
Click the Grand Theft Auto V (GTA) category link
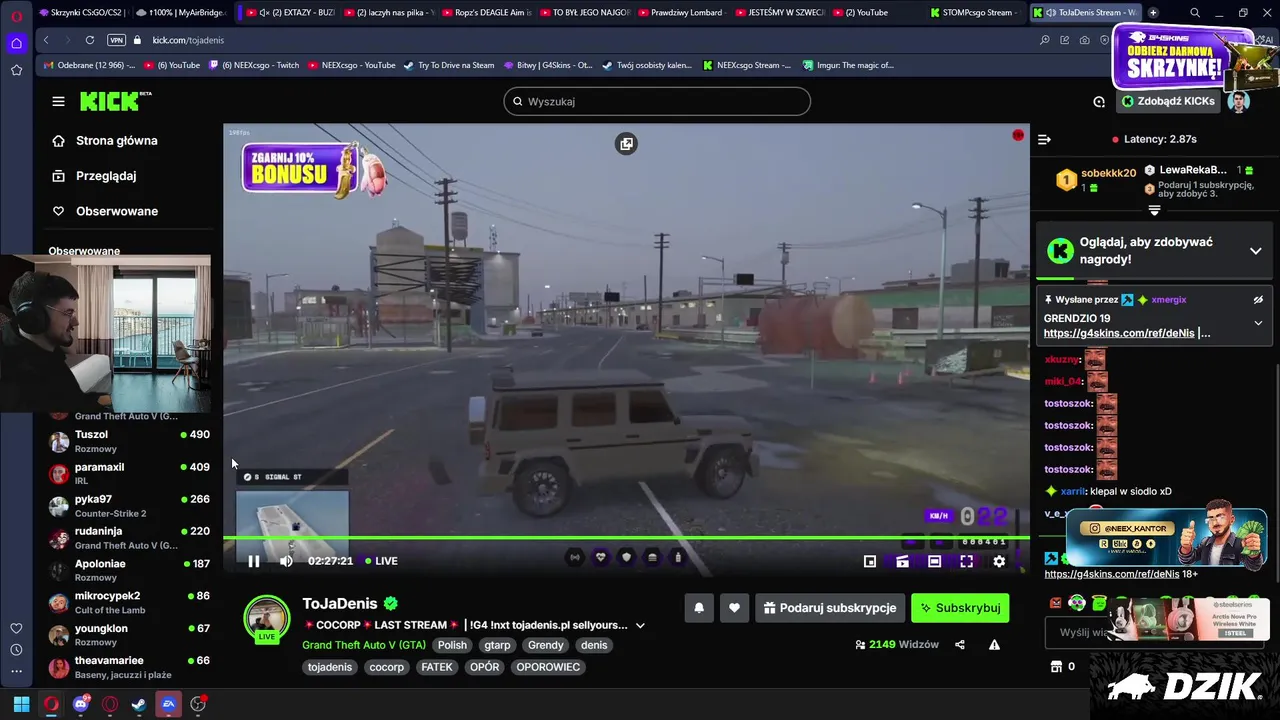(364, 645)
